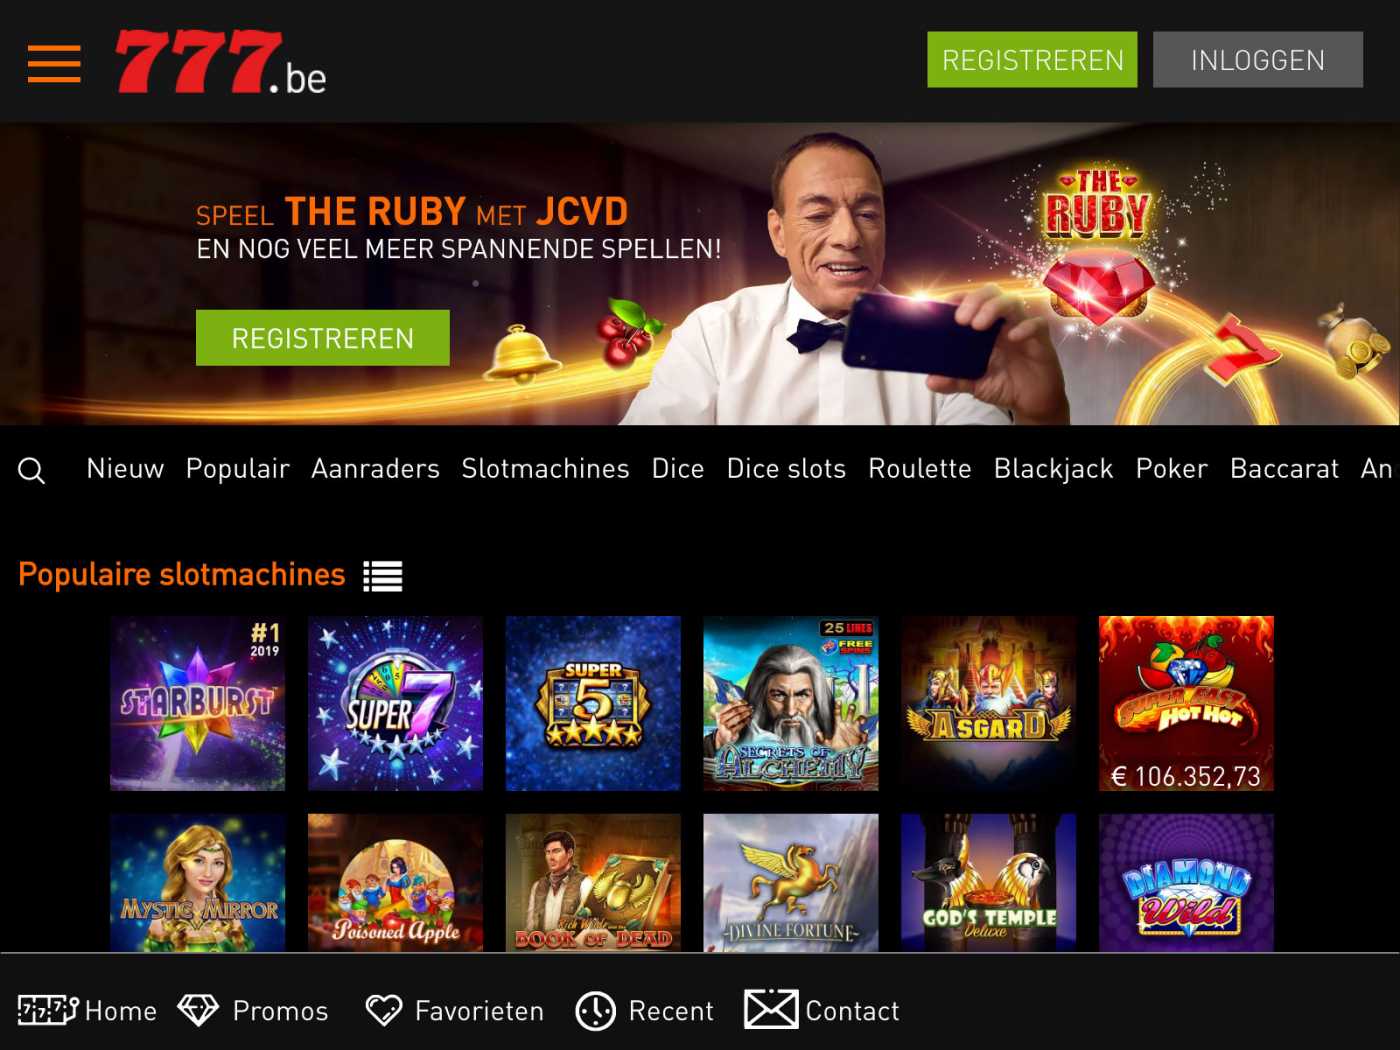Launch the Starburst slot game
The width and height of the screenshot is (1400, 1050).
pos(197,703)
